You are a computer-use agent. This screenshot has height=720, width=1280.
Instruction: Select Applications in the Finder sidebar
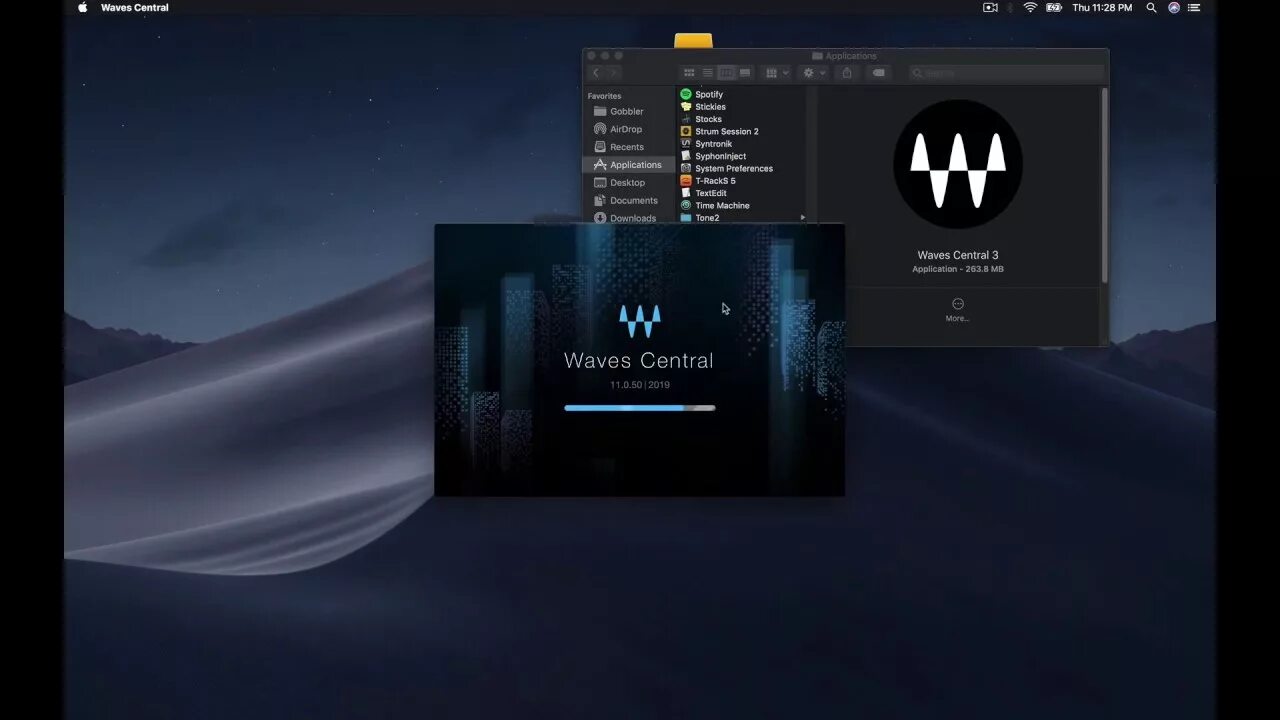[629, 165]
